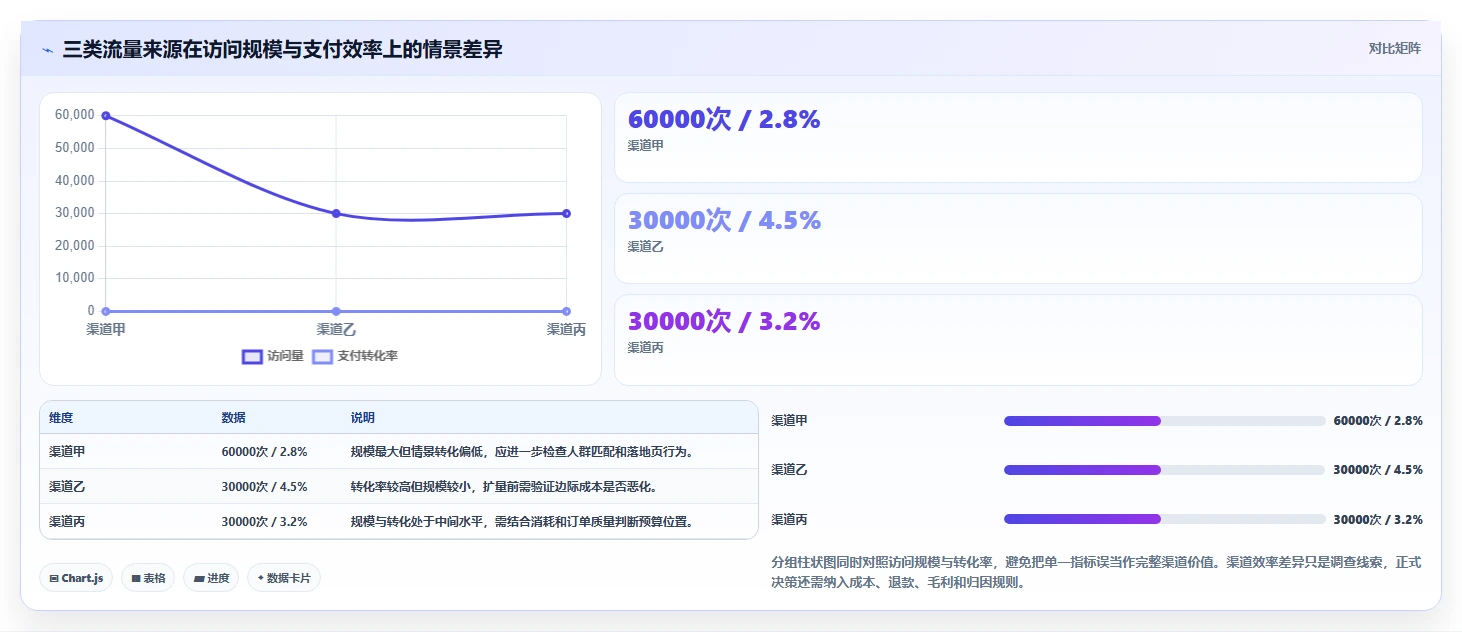Click the Chart.js chip
The width and height of the screenshot is (1462, 632).
pos(76,578)
